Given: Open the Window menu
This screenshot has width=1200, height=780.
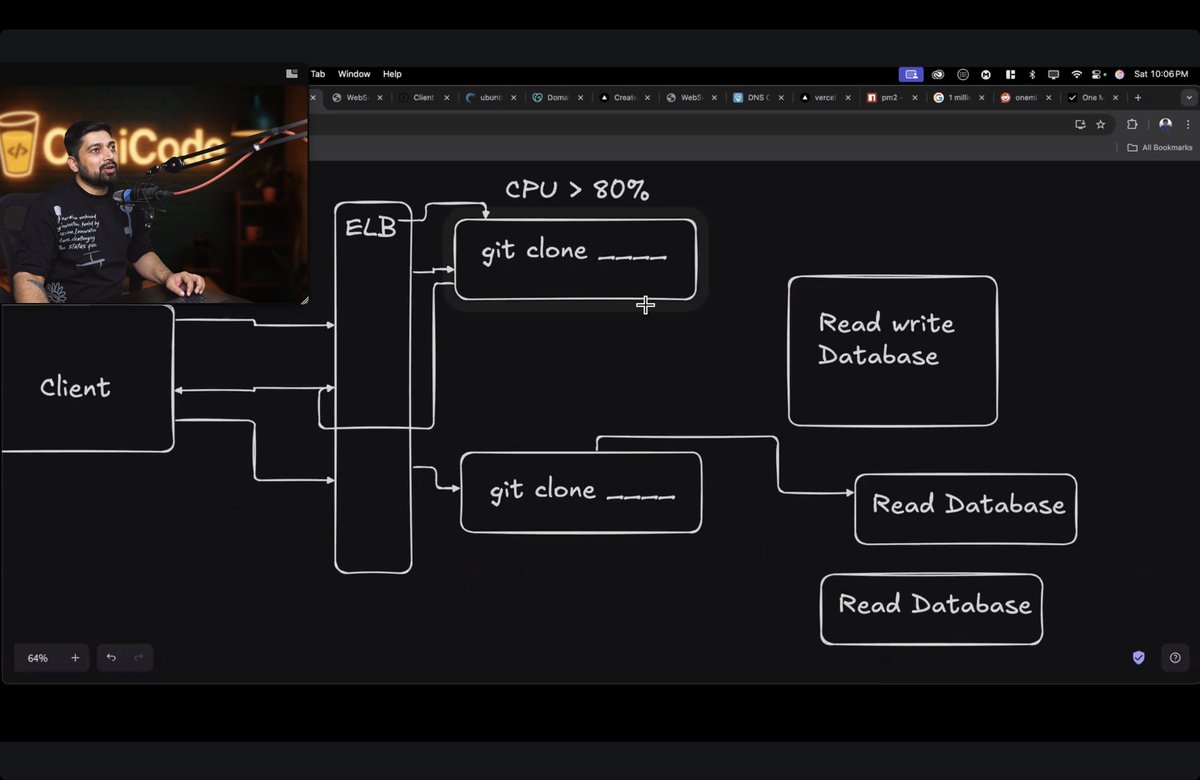Looking at the screenshot, I should click(x=354, y=73).
